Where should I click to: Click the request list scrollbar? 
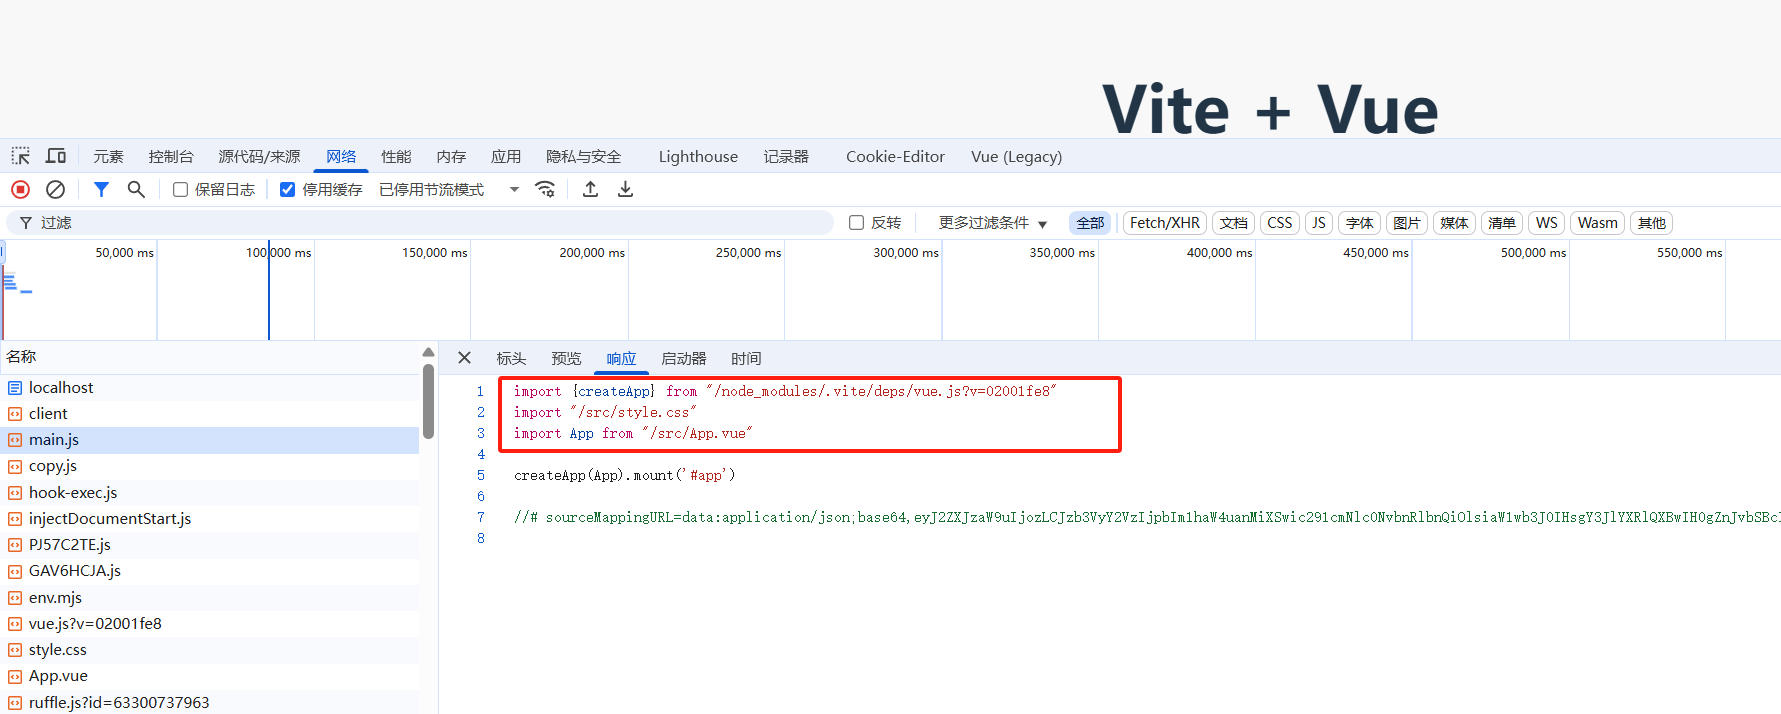point(428,400)
